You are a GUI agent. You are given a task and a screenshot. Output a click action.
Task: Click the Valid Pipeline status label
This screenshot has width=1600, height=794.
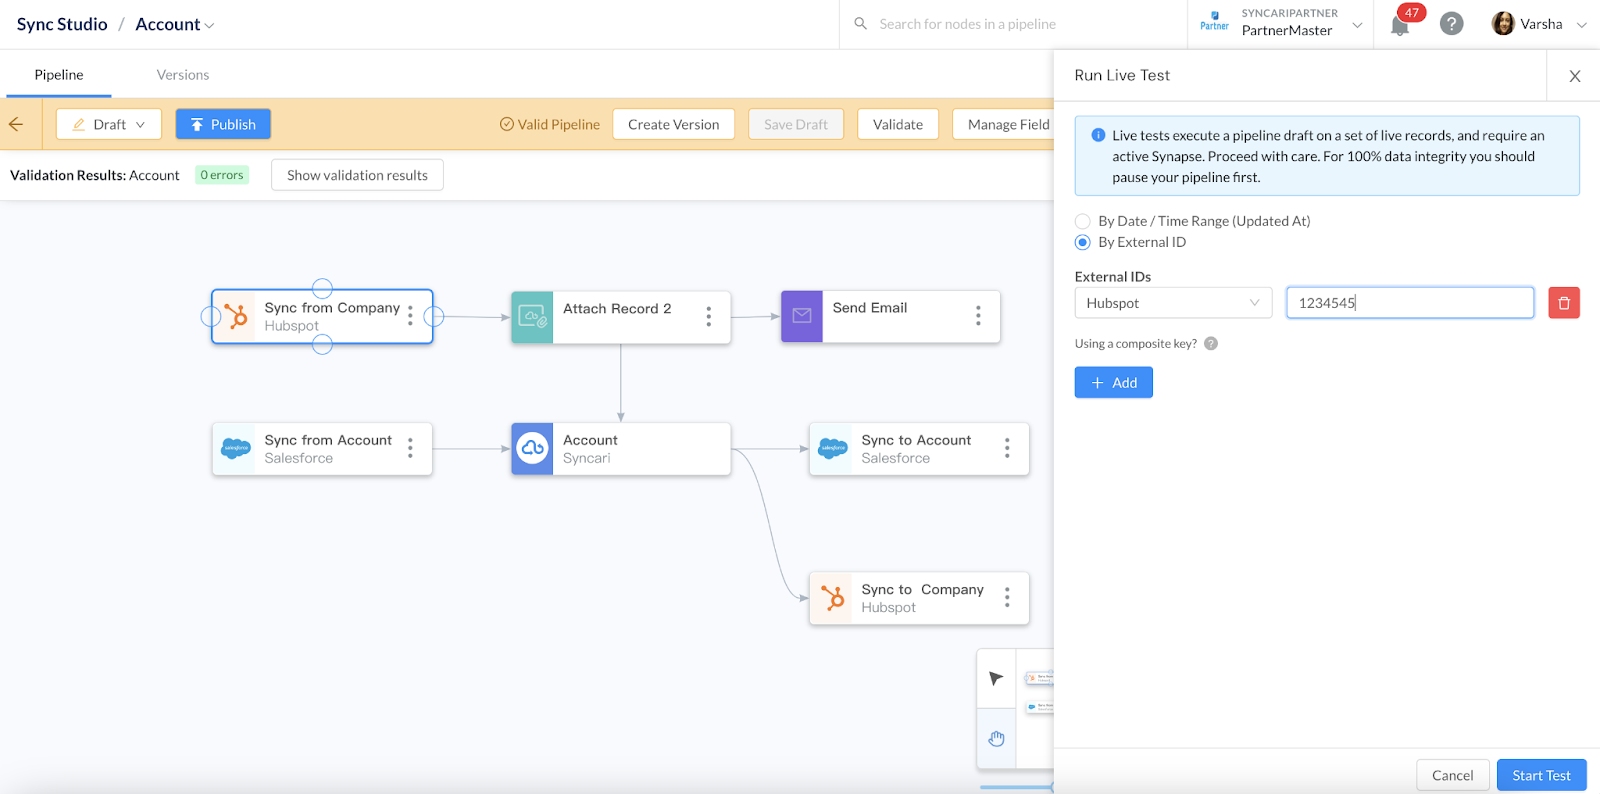550,124
